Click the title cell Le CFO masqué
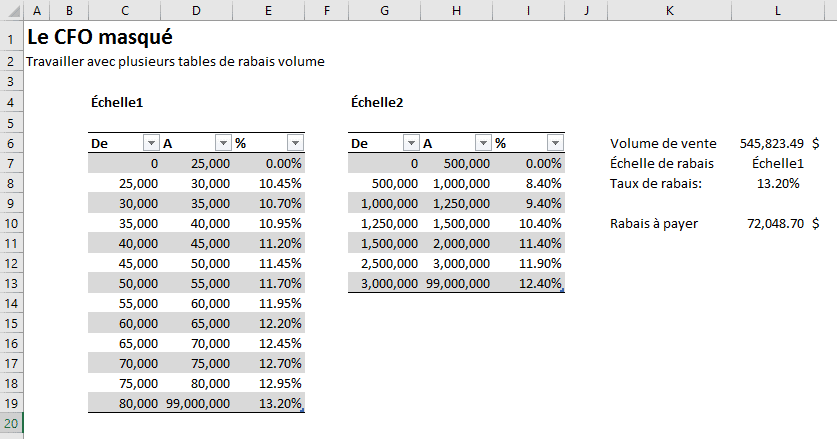 click(x=100, y=38)
